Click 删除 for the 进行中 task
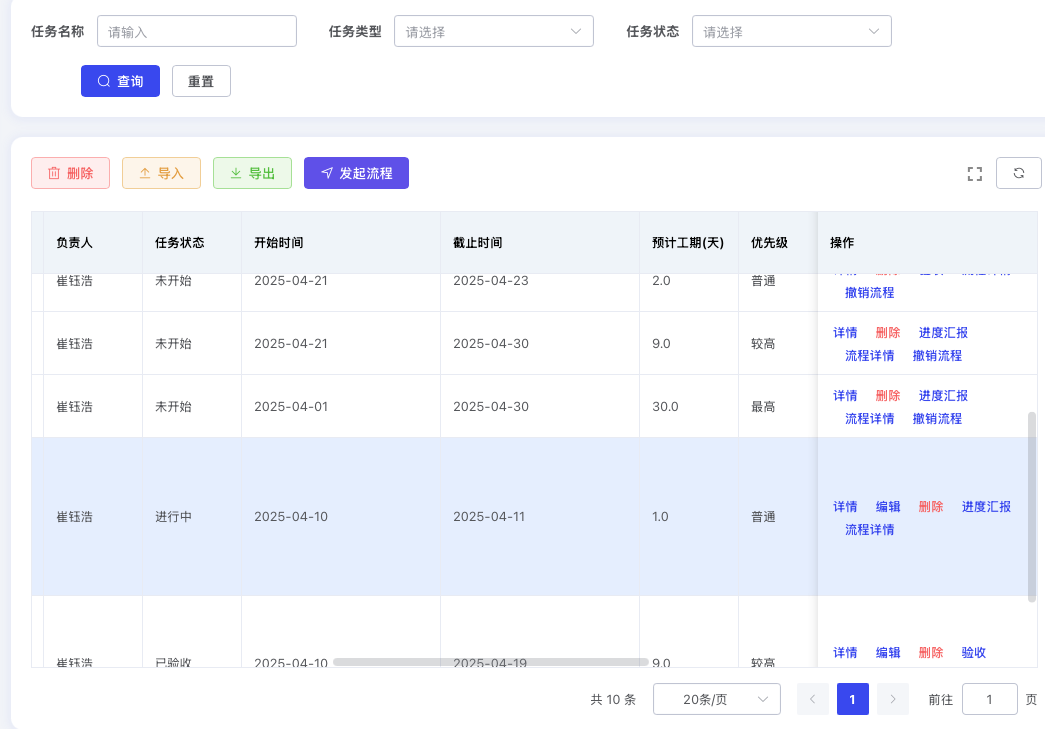 (931, 506)
